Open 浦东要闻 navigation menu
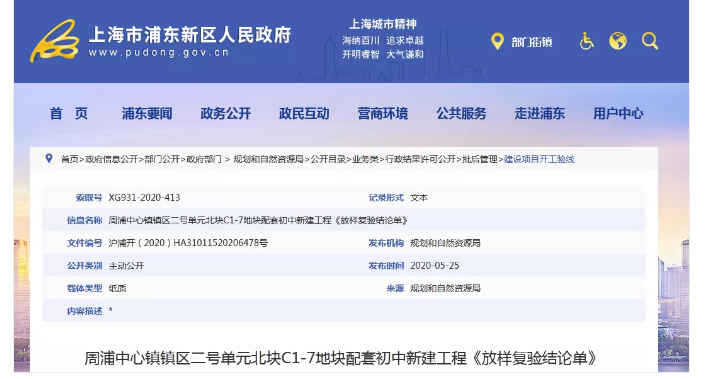 coord(147,113)
